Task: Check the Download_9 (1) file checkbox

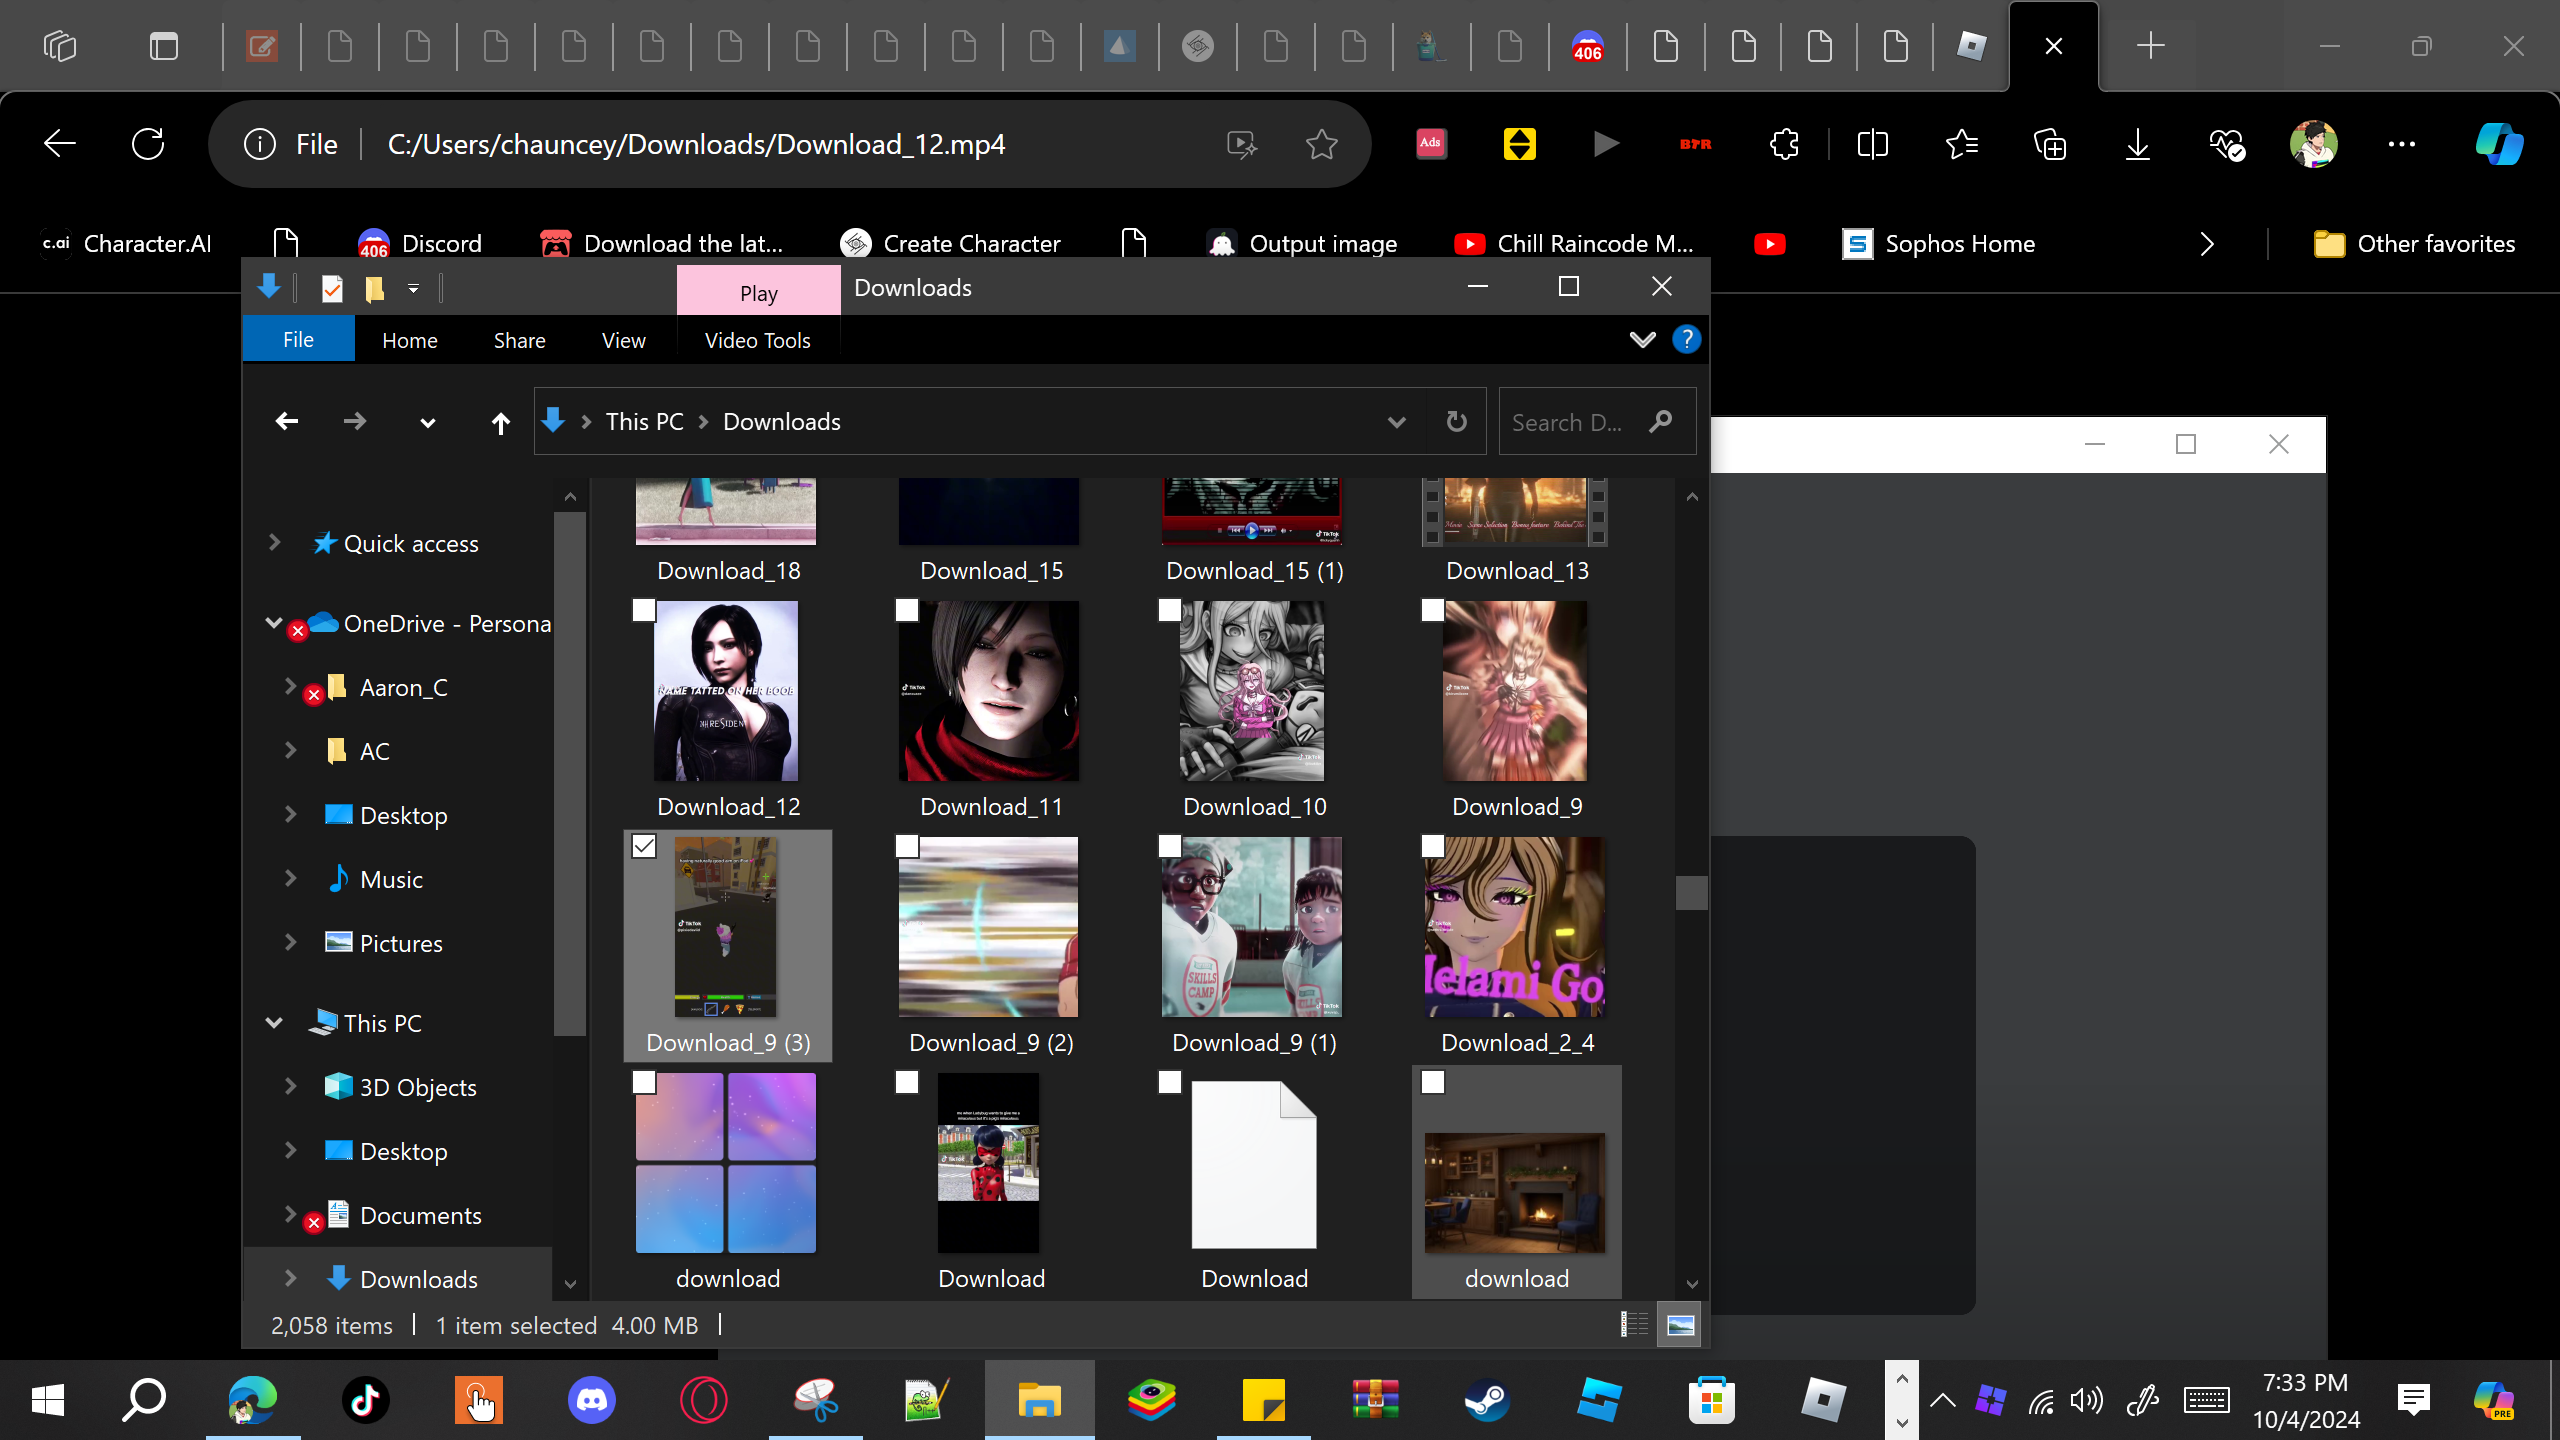Action: click(x=1170, y=847)
